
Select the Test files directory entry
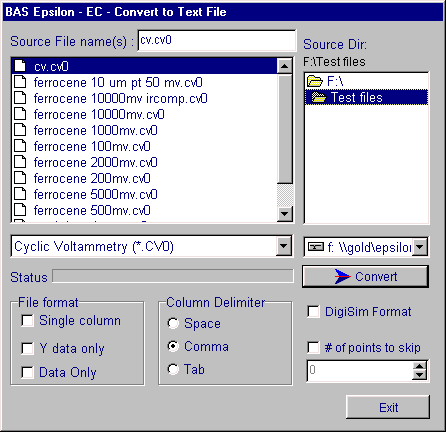point(366,97)
